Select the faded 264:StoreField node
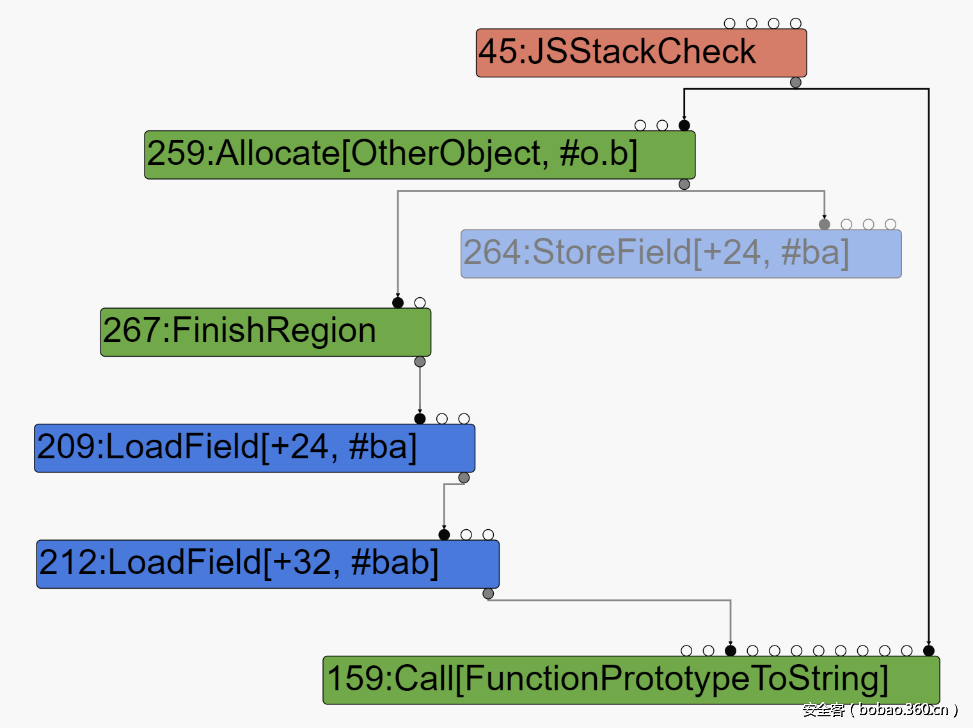 [x=680, y=254]
